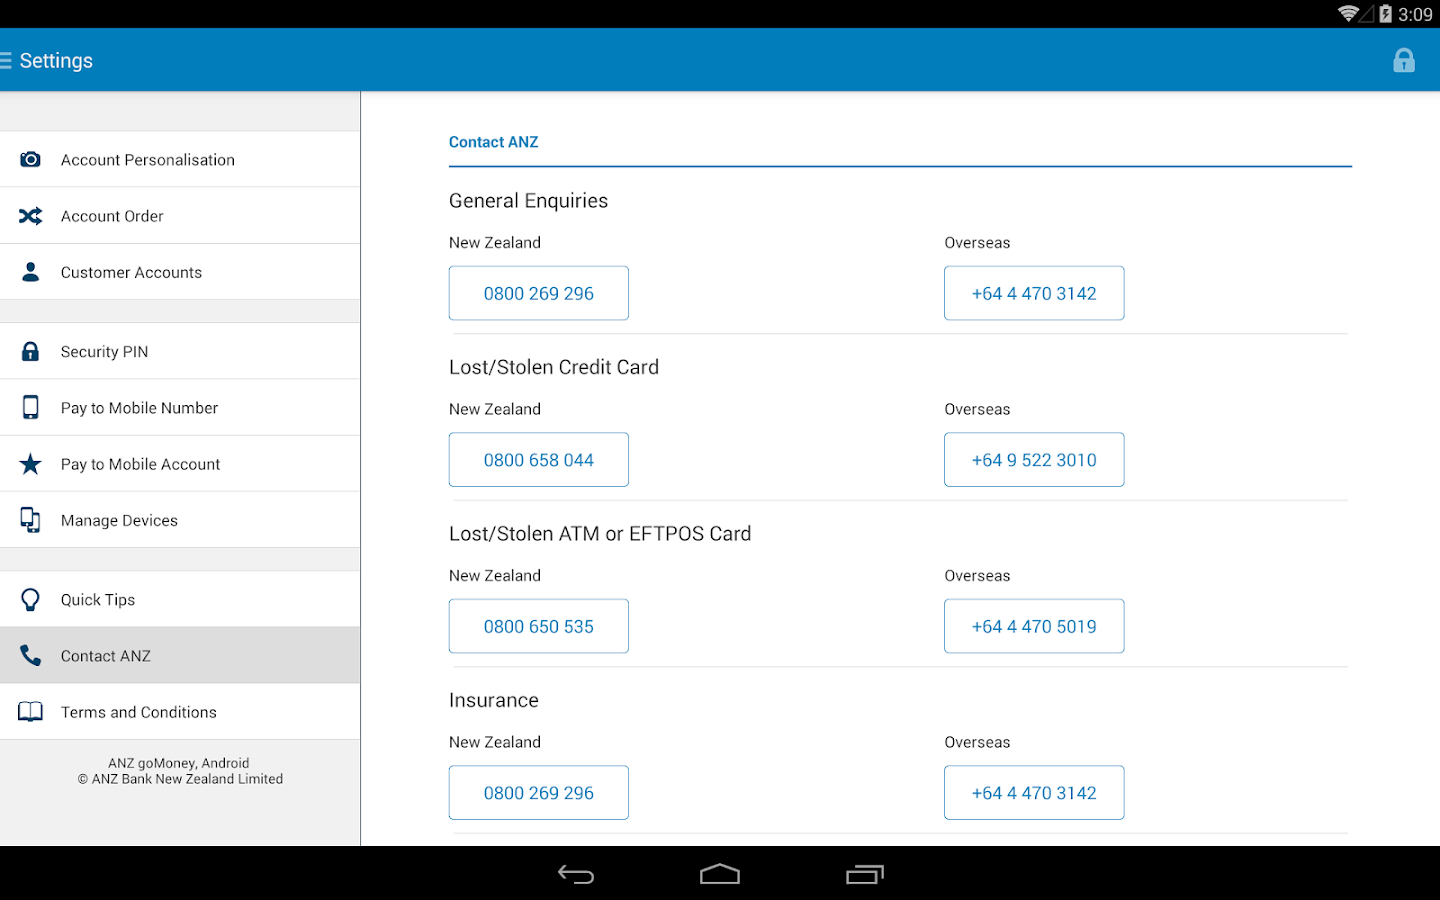The image size is (1440, 900).
Task: Select Account Order in the sidebar
Action: click(180, 216)
